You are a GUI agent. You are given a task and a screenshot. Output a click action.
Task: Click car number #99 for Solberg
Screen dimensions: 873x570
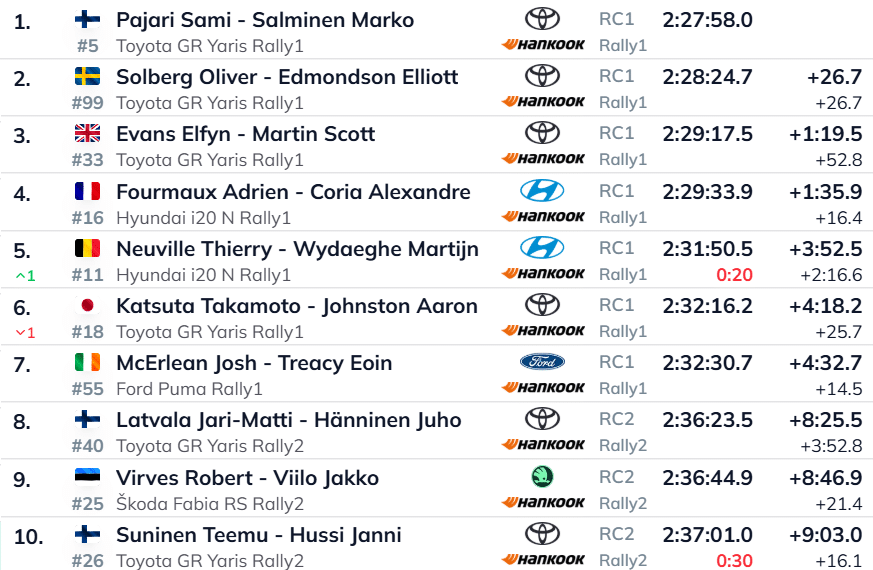pos(87,103)
